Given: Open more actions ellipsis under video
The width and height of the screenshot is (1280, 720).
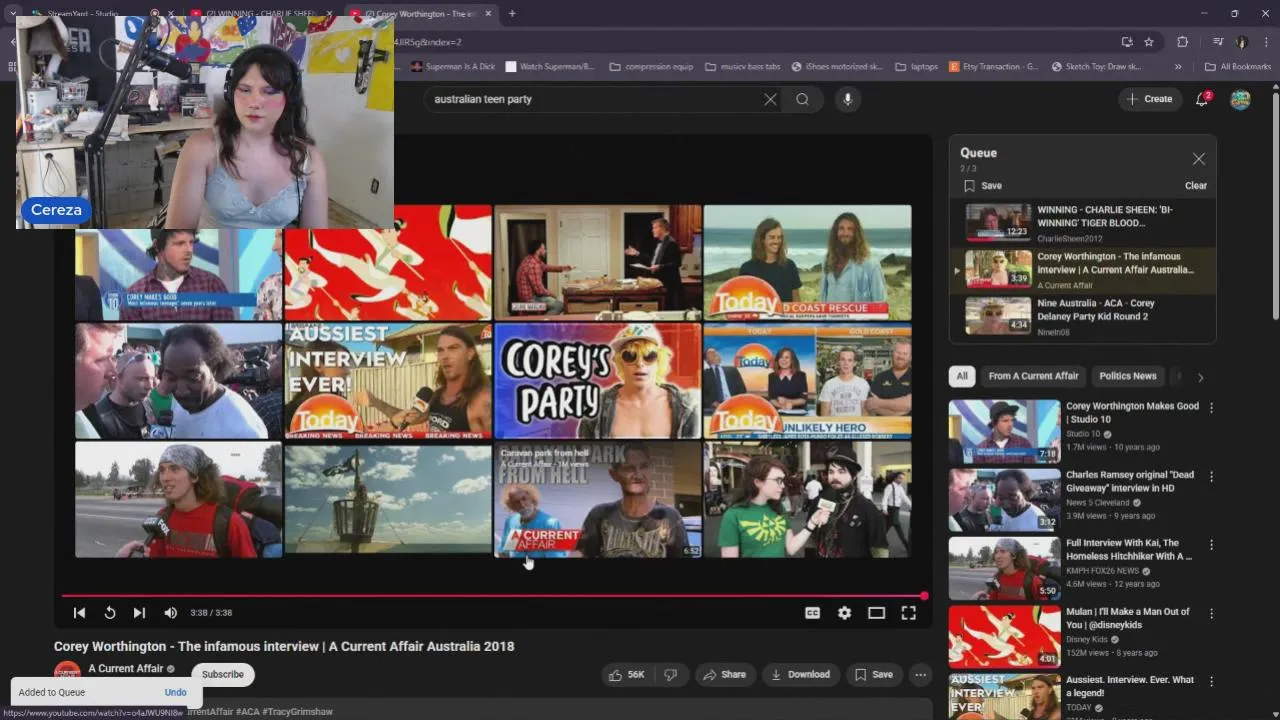Looking at the screenshot, I should click(920, 675).
